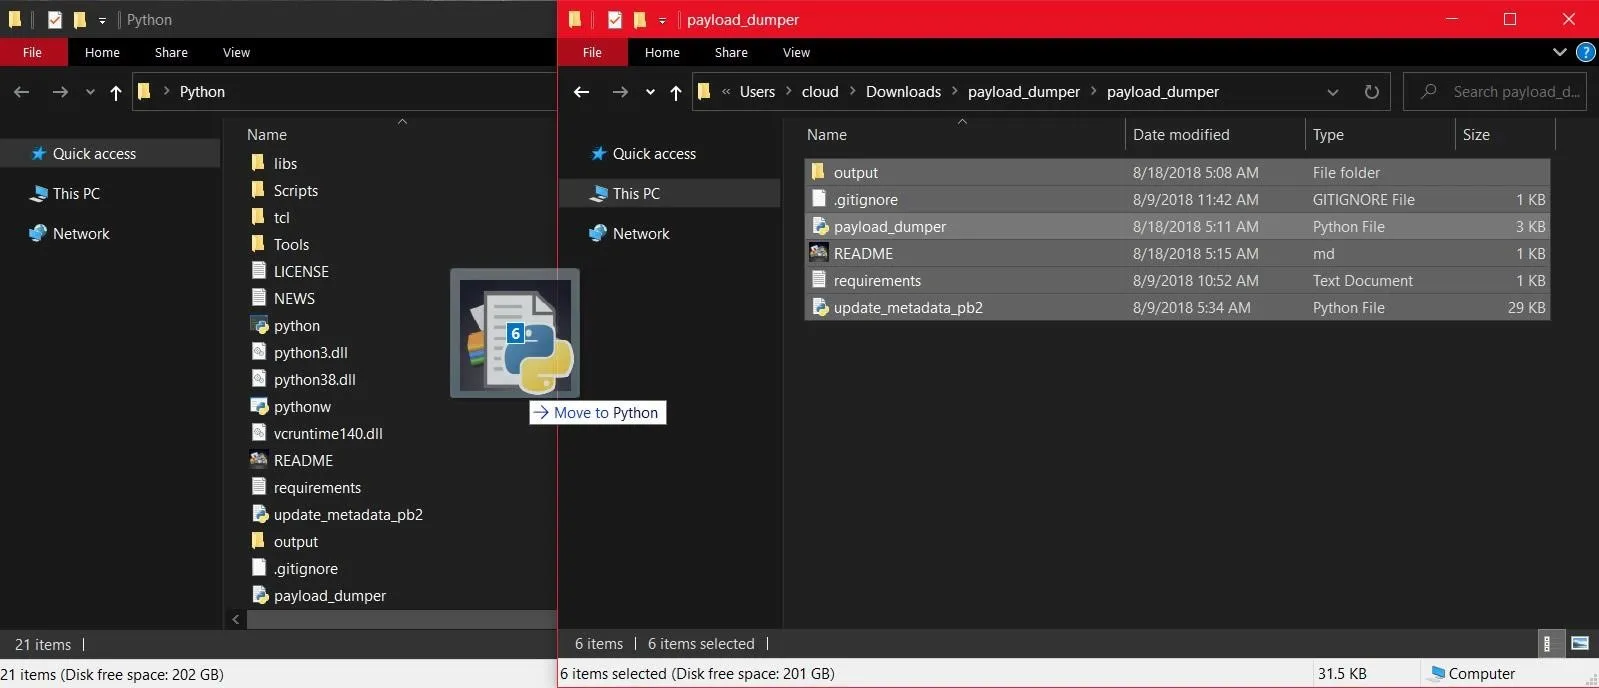Switch to details view in status bar

point(1547,644)
